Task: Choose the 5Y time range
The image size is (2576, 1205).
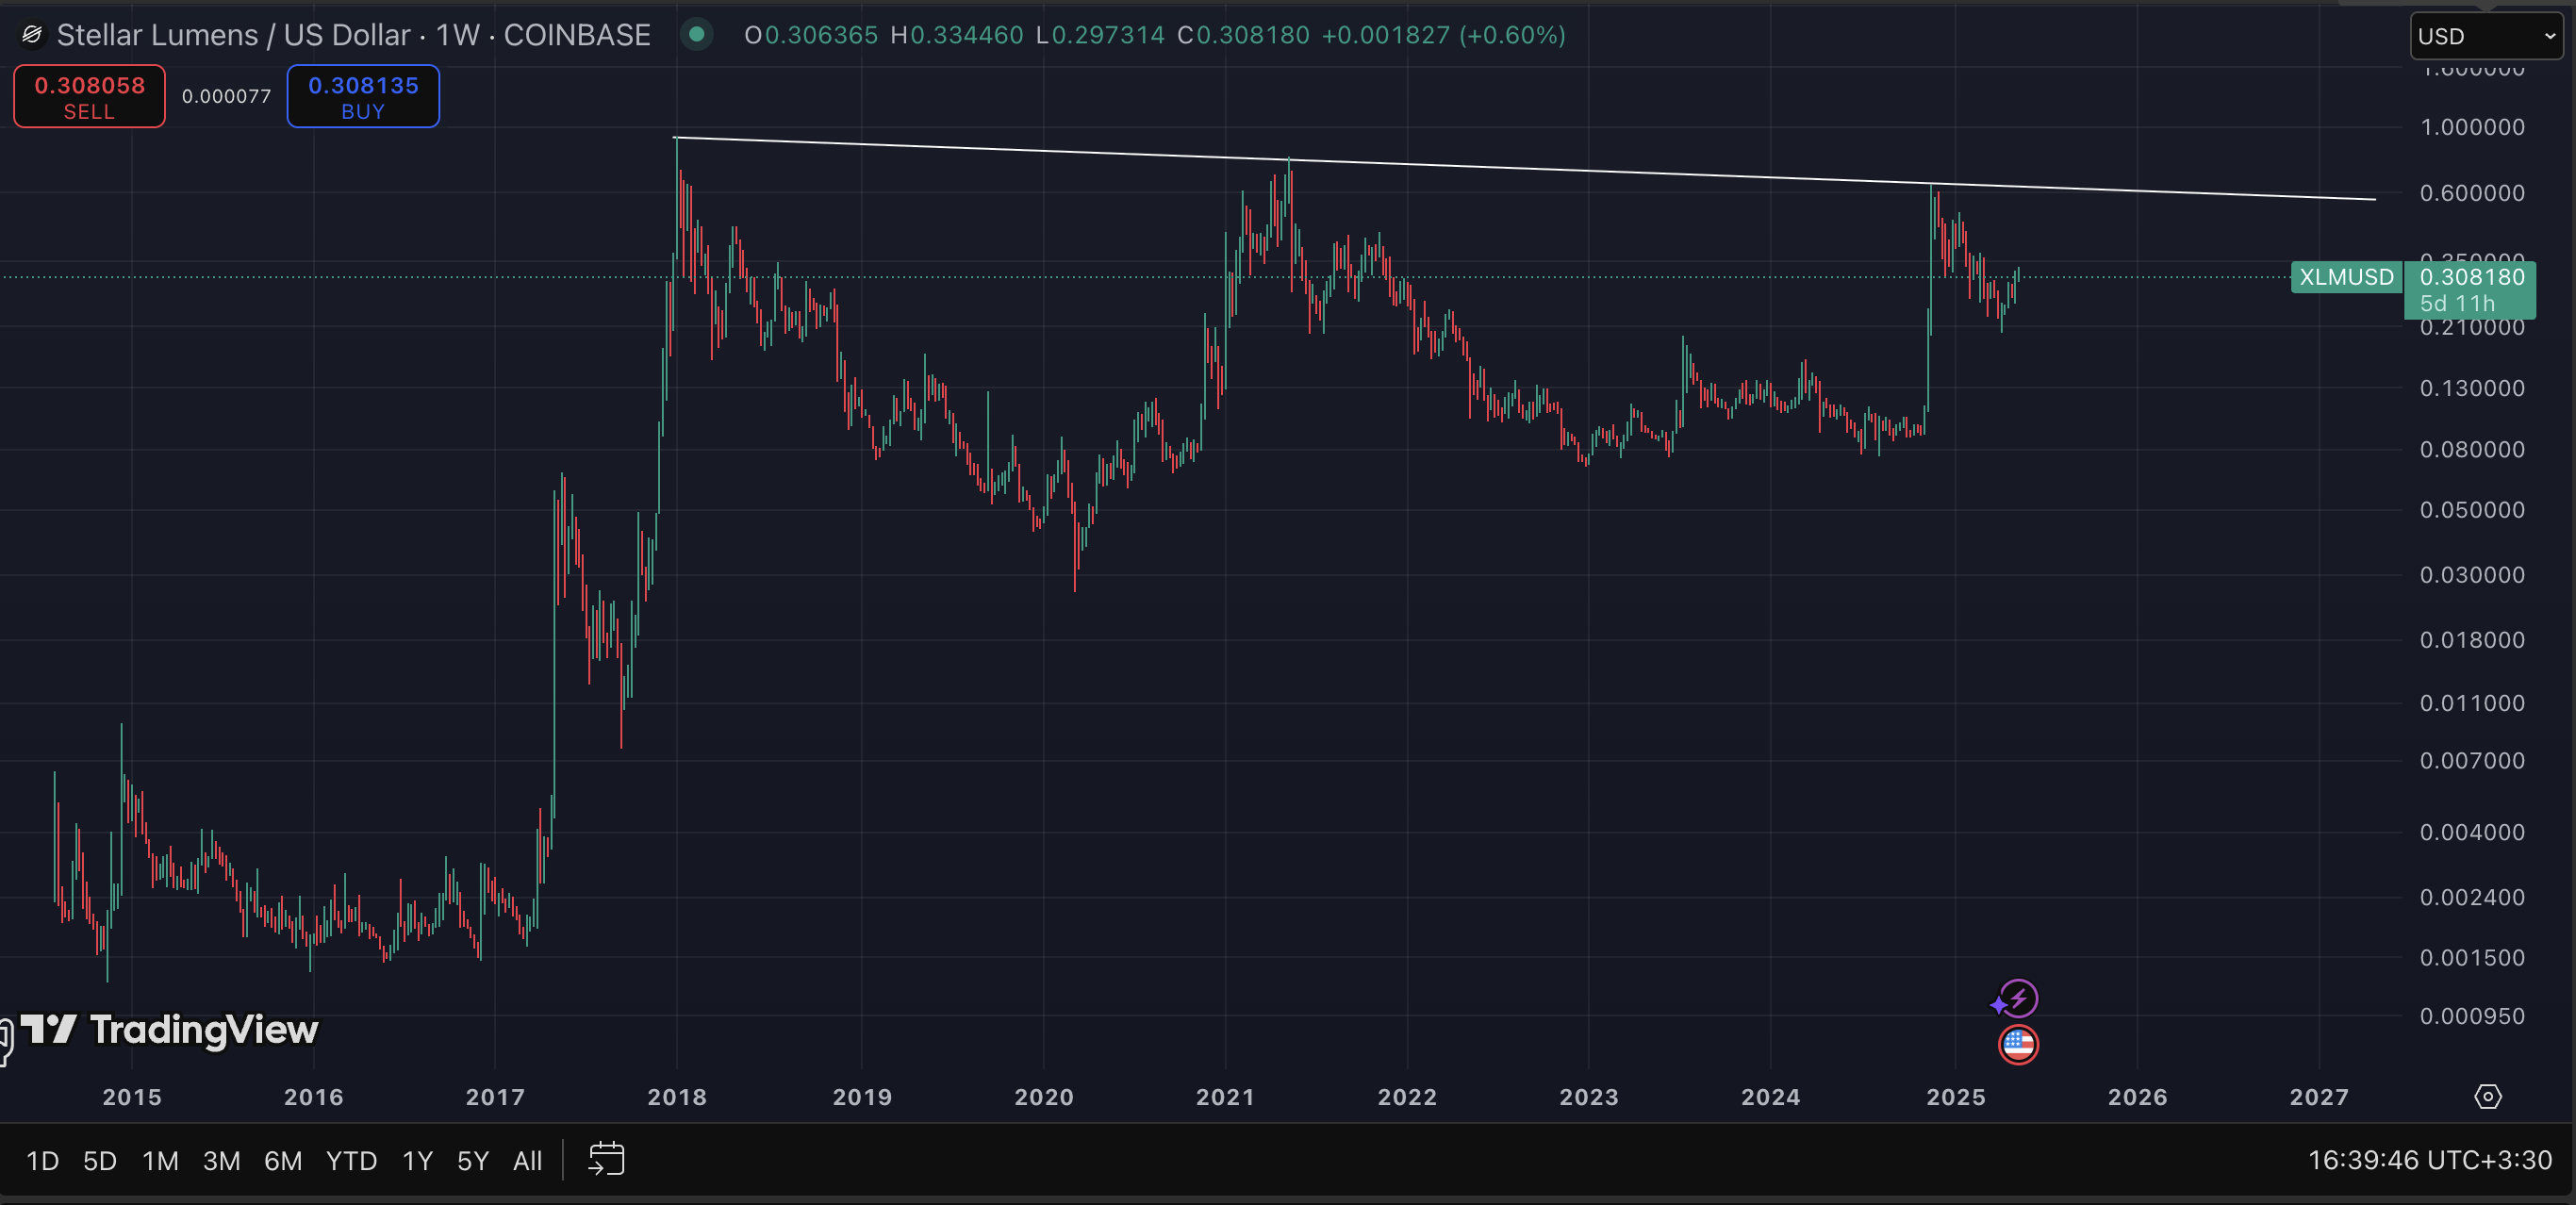Action: tap(472, 1160)
